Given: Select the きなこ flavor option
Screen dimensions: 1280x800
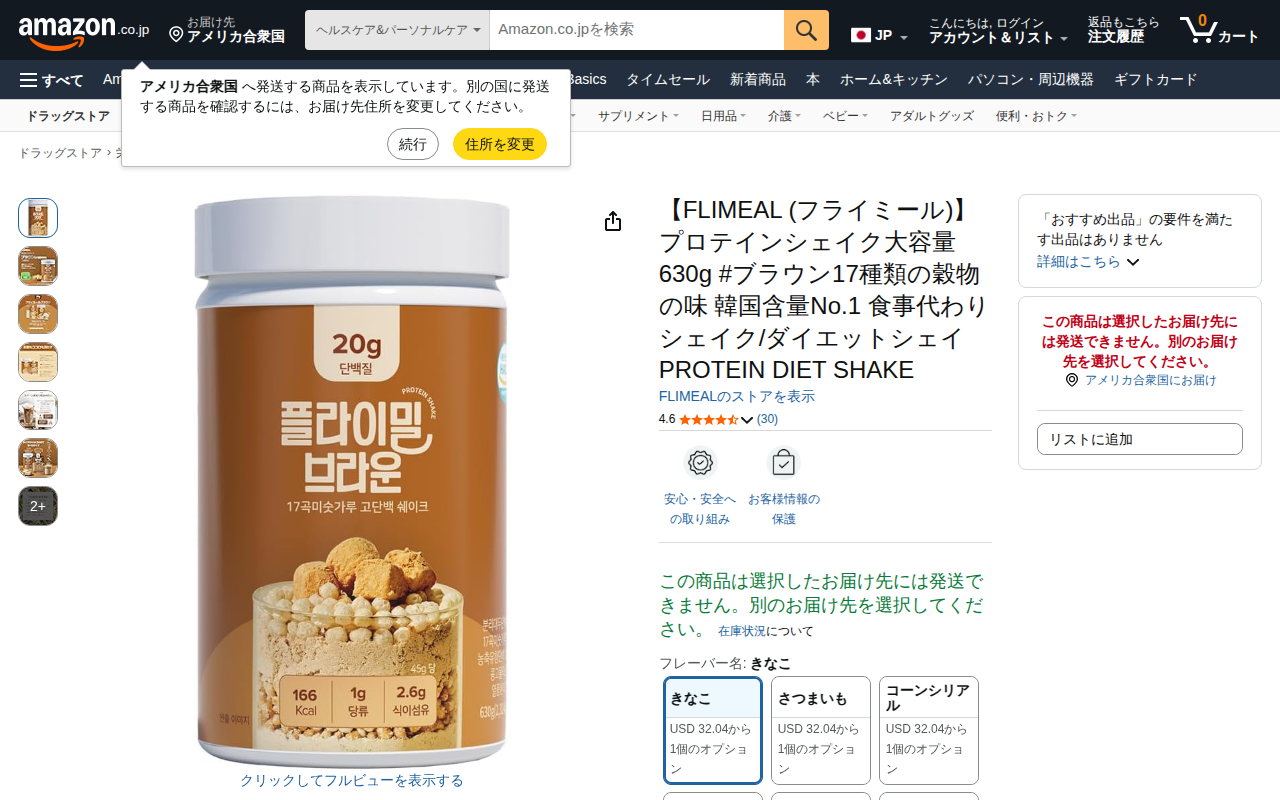Looking at the screenshot, I should click(x=713, y=731).
